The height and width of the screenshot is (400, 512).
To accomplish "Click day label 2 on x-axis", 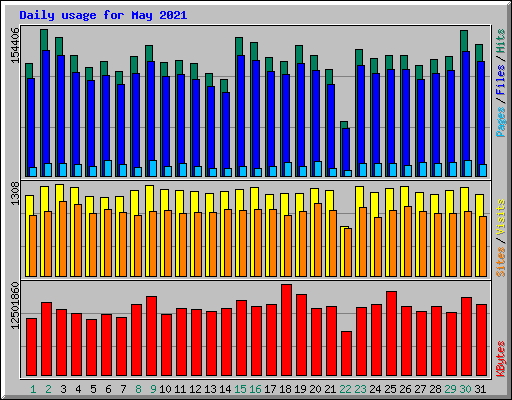I will click(48, 389).
